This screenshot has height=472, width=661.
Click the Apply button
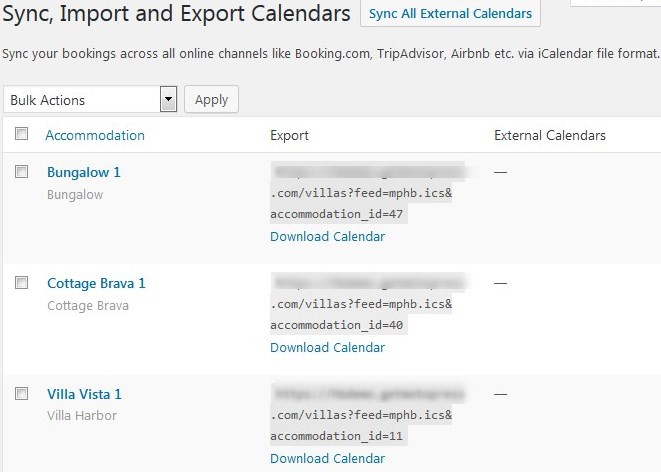(211, 99)
